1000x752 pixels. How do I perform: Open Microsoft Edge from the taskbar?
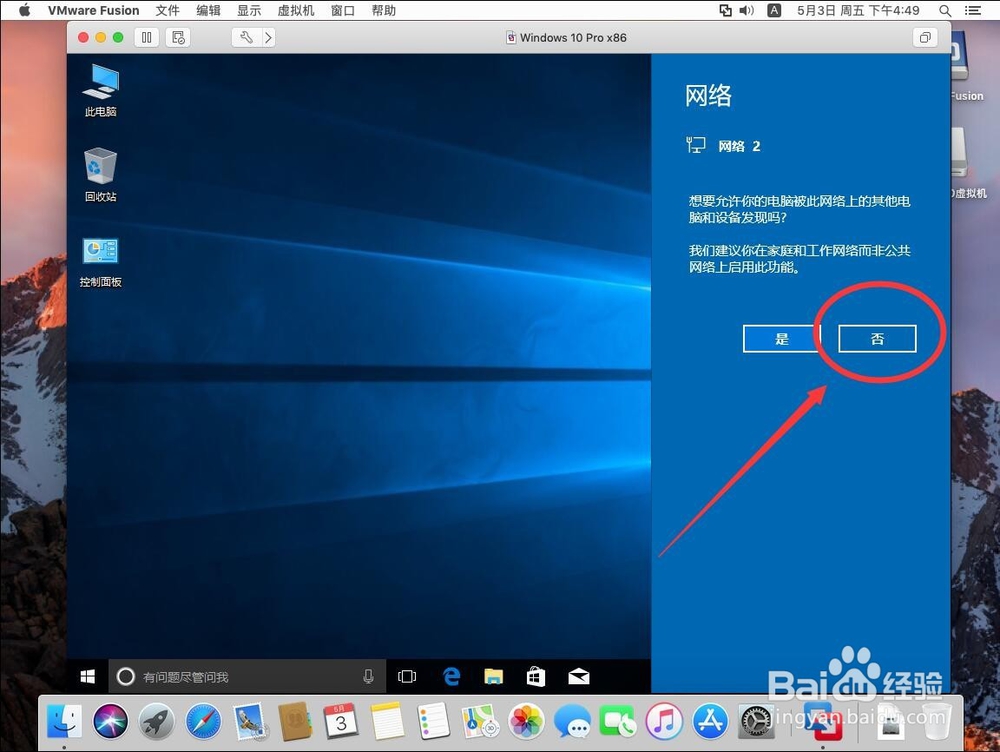coord(451,676)
